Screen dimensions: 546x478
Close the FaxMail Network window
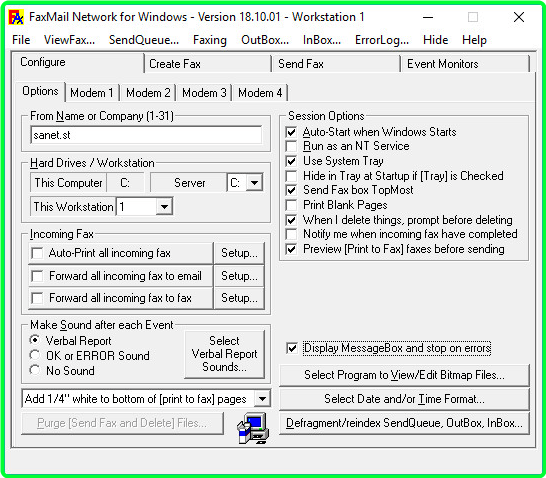click(519, 17)
